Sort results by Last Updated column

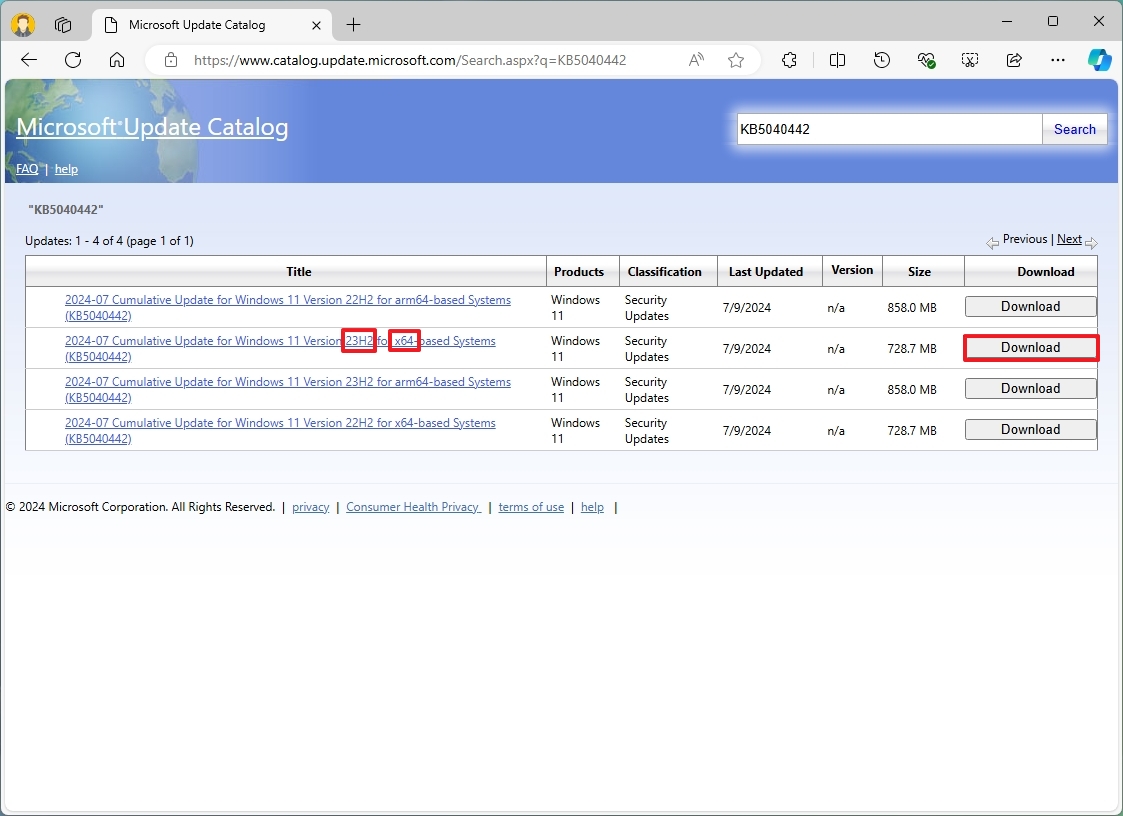[x=765, y=271]
